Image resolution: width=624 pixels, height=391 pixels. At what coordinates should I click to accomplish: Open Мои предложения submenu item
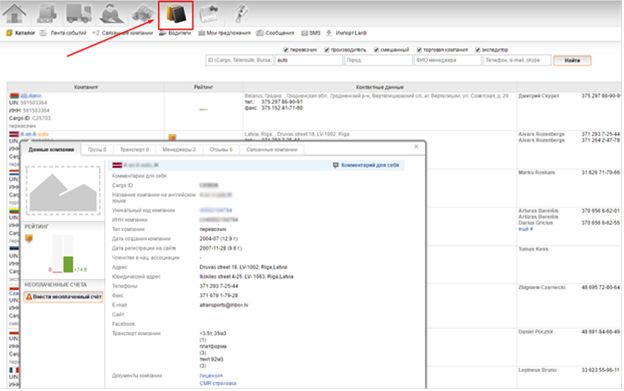click(x=224, y=33)
